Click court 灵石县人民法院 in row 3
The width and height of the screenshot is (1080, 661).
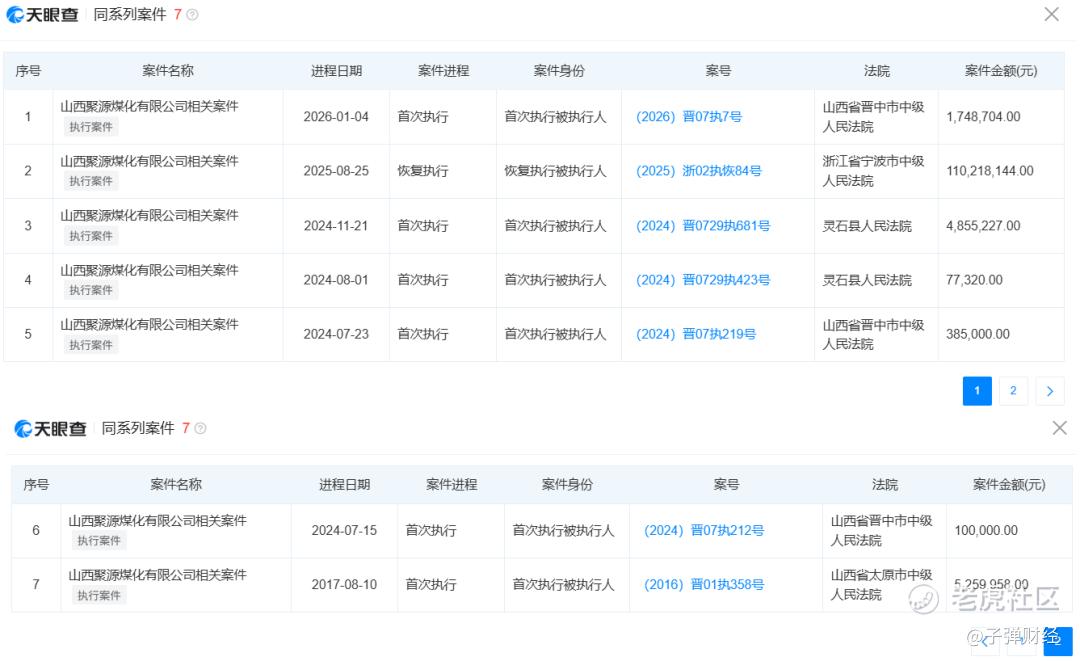[x=866, y=226]
